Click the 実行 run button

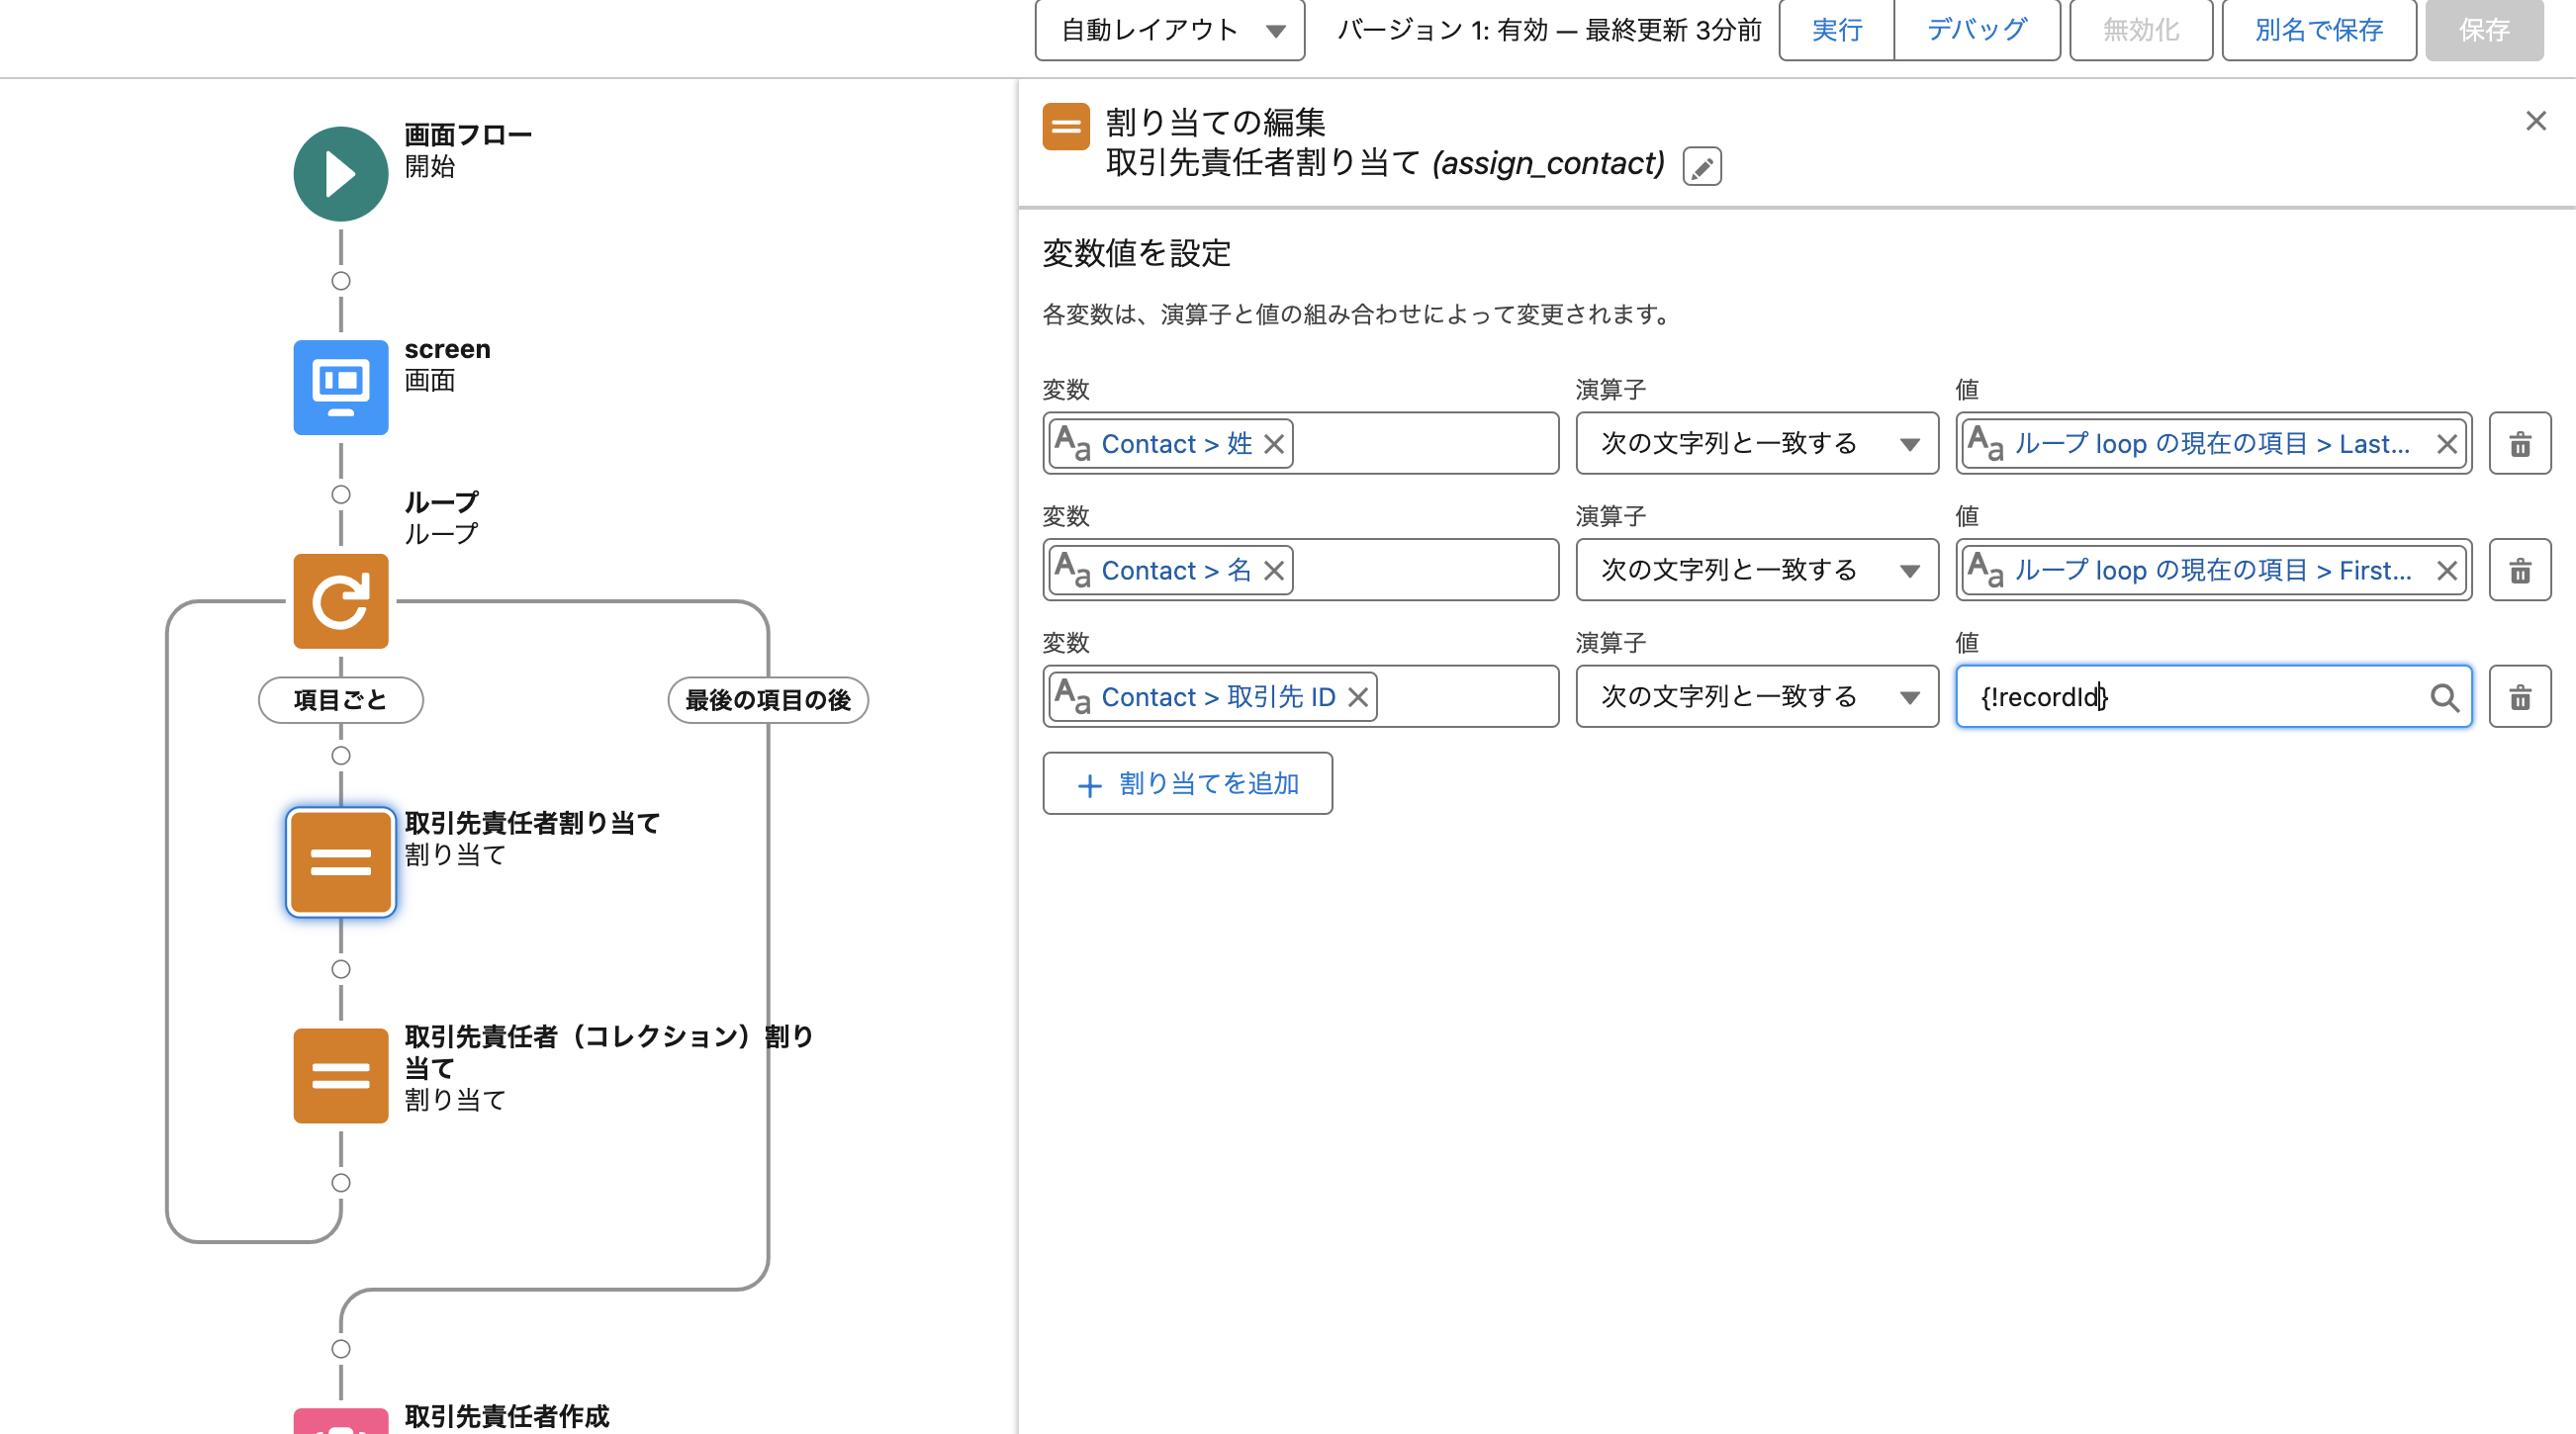point(1836,30)
